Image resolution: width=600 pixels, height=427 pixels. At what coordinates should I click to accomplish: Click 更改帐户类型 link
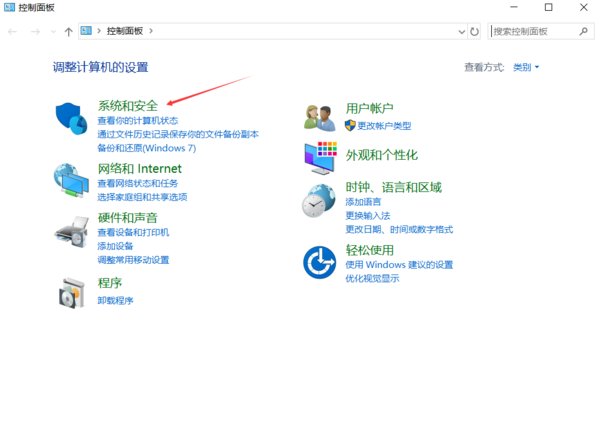[385, 125]
